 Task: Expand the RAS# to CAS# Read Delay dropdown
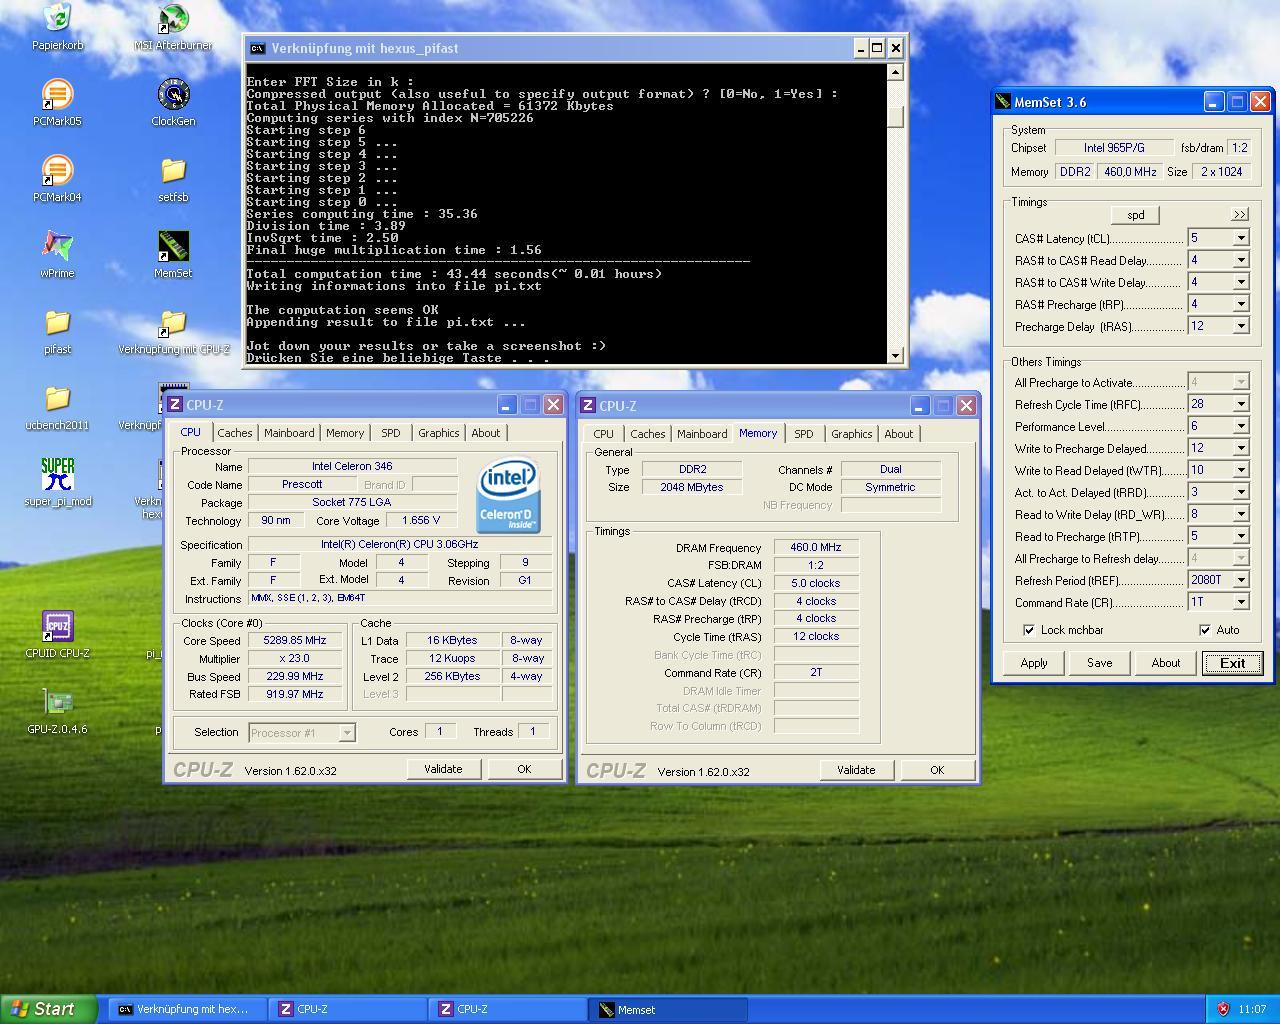1241,260
